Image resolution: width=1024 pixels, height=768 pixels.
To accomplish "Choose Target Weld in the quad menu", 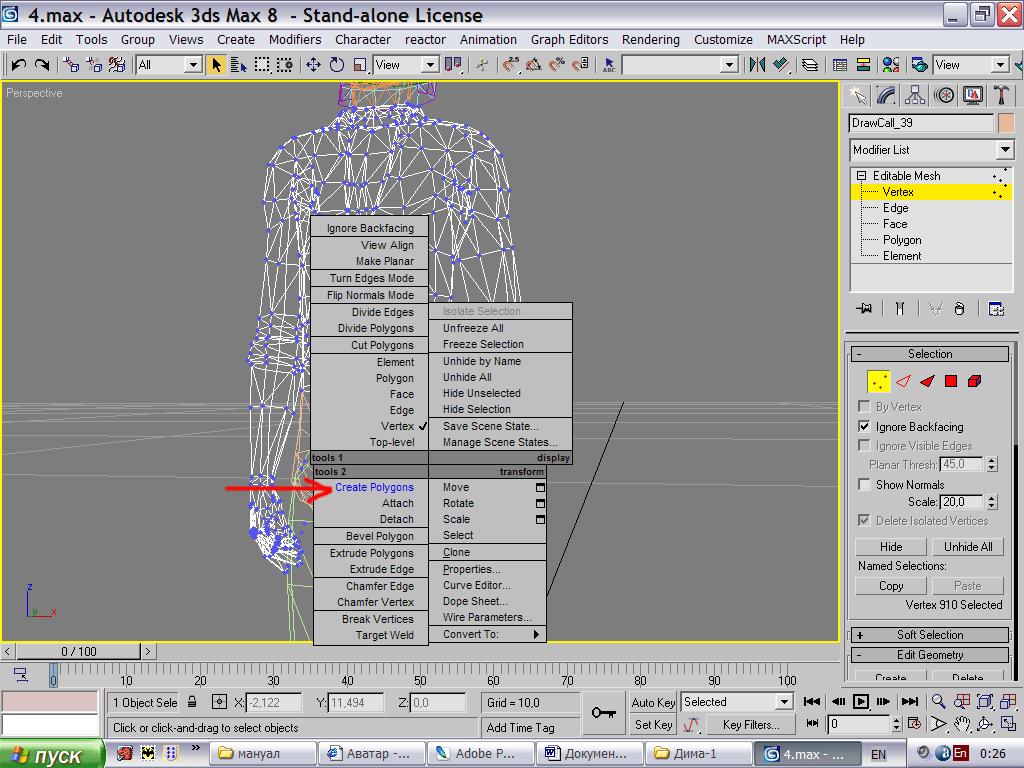I will pyautogui.click(x=385, y=635).
